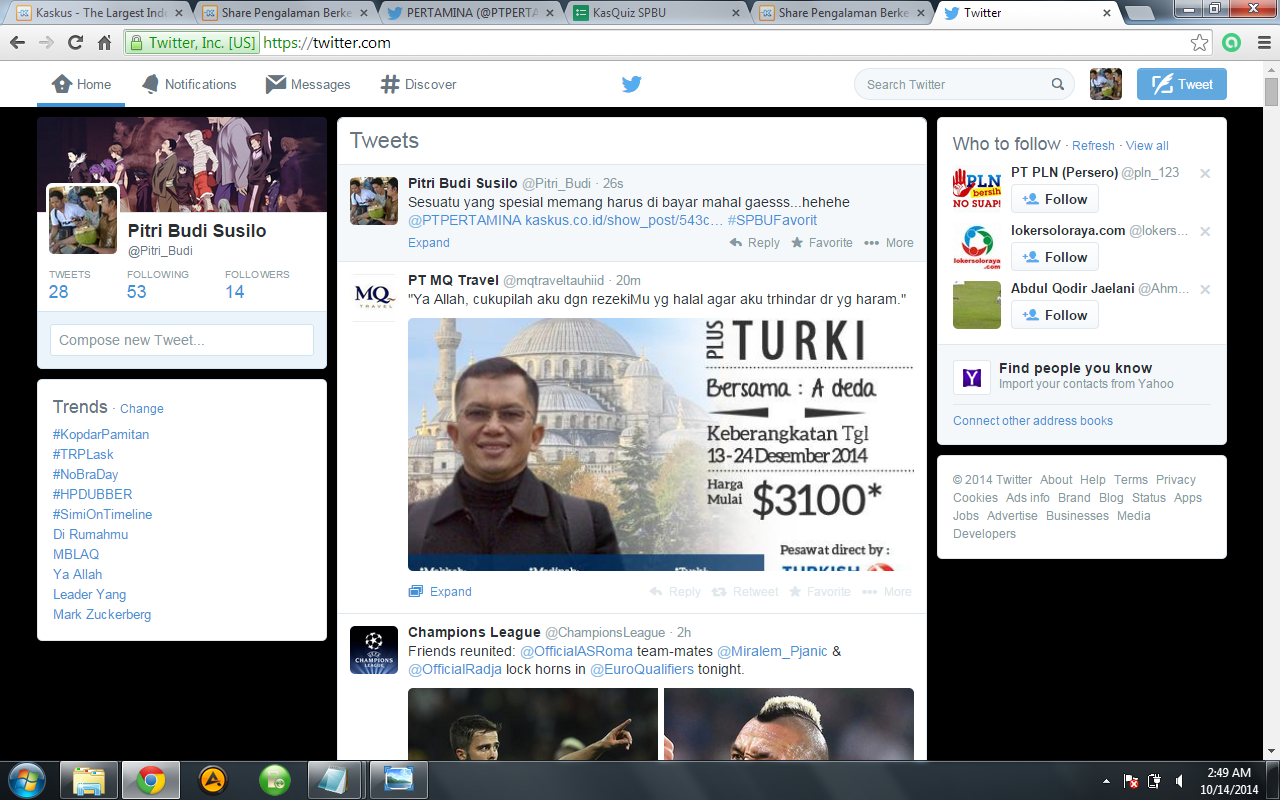
Task: Click the Compose new Tweet box
Action: pyautogui.click(x=182, y=340)
